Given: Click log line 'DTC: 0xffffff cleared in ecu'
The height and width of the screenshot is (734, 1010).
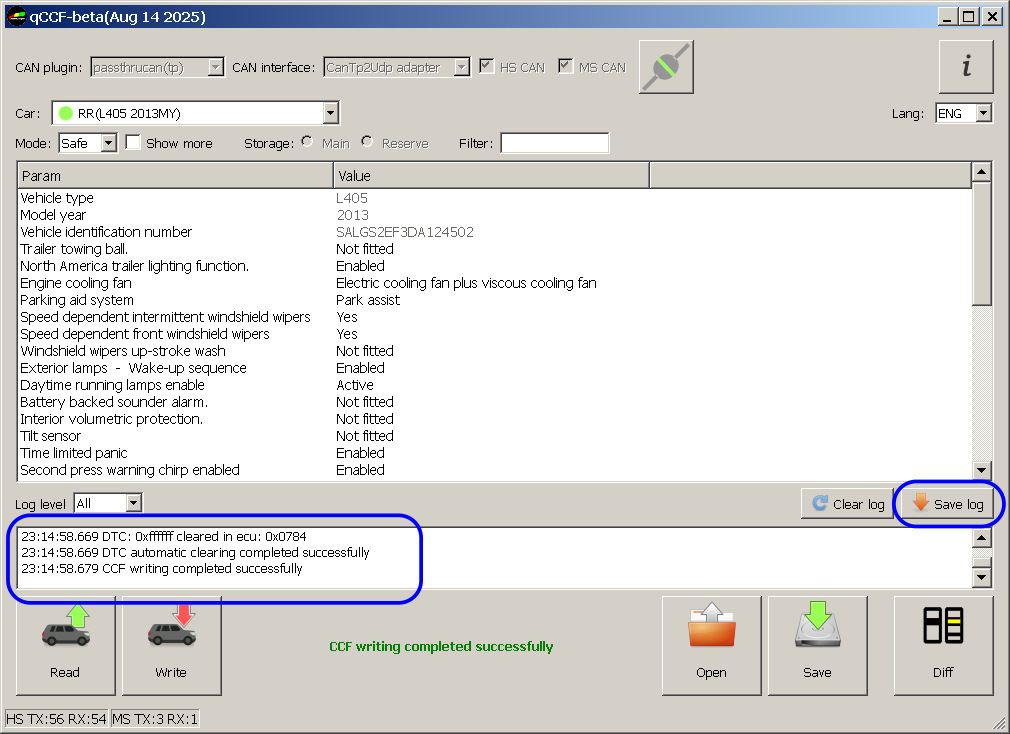Looking at the screenshot, I should pos(164,536).
